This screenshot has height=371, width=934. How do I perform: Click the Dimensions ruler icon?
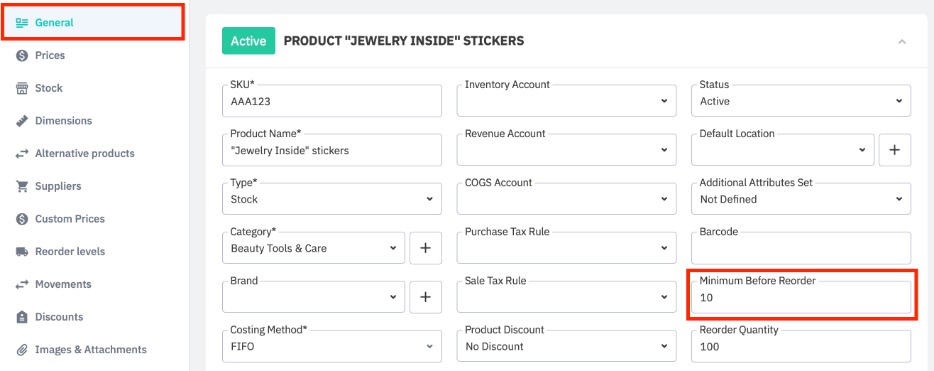tap(22, 121)
